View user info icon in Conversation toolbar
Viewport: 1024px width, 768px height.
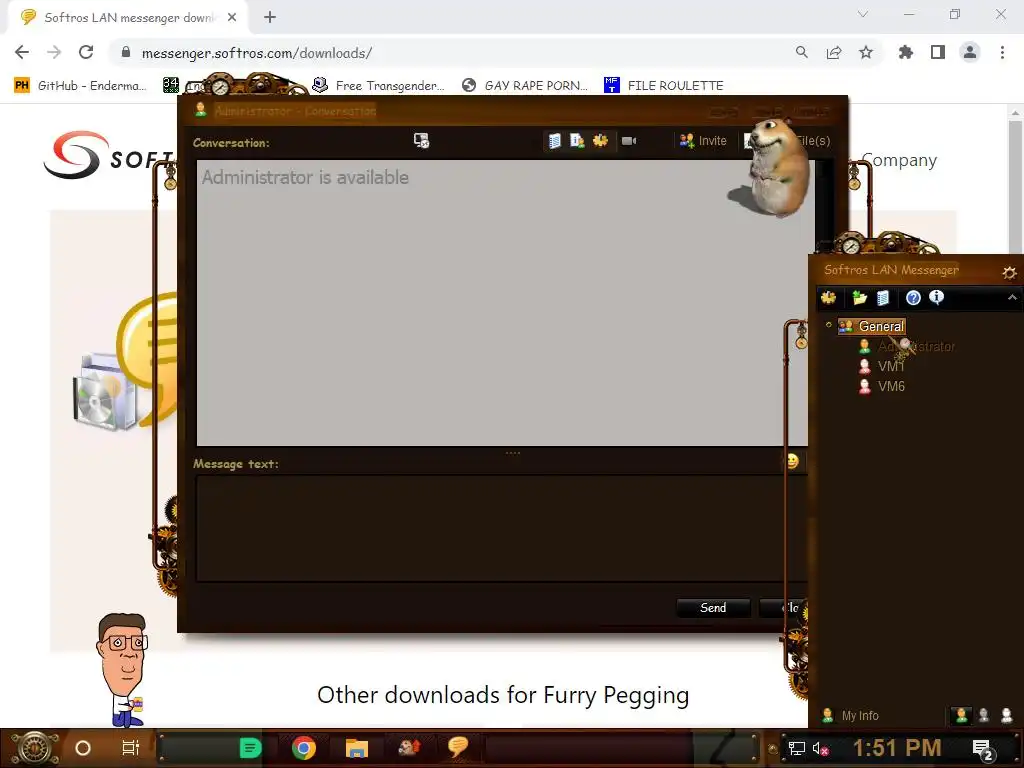(577, 141)
